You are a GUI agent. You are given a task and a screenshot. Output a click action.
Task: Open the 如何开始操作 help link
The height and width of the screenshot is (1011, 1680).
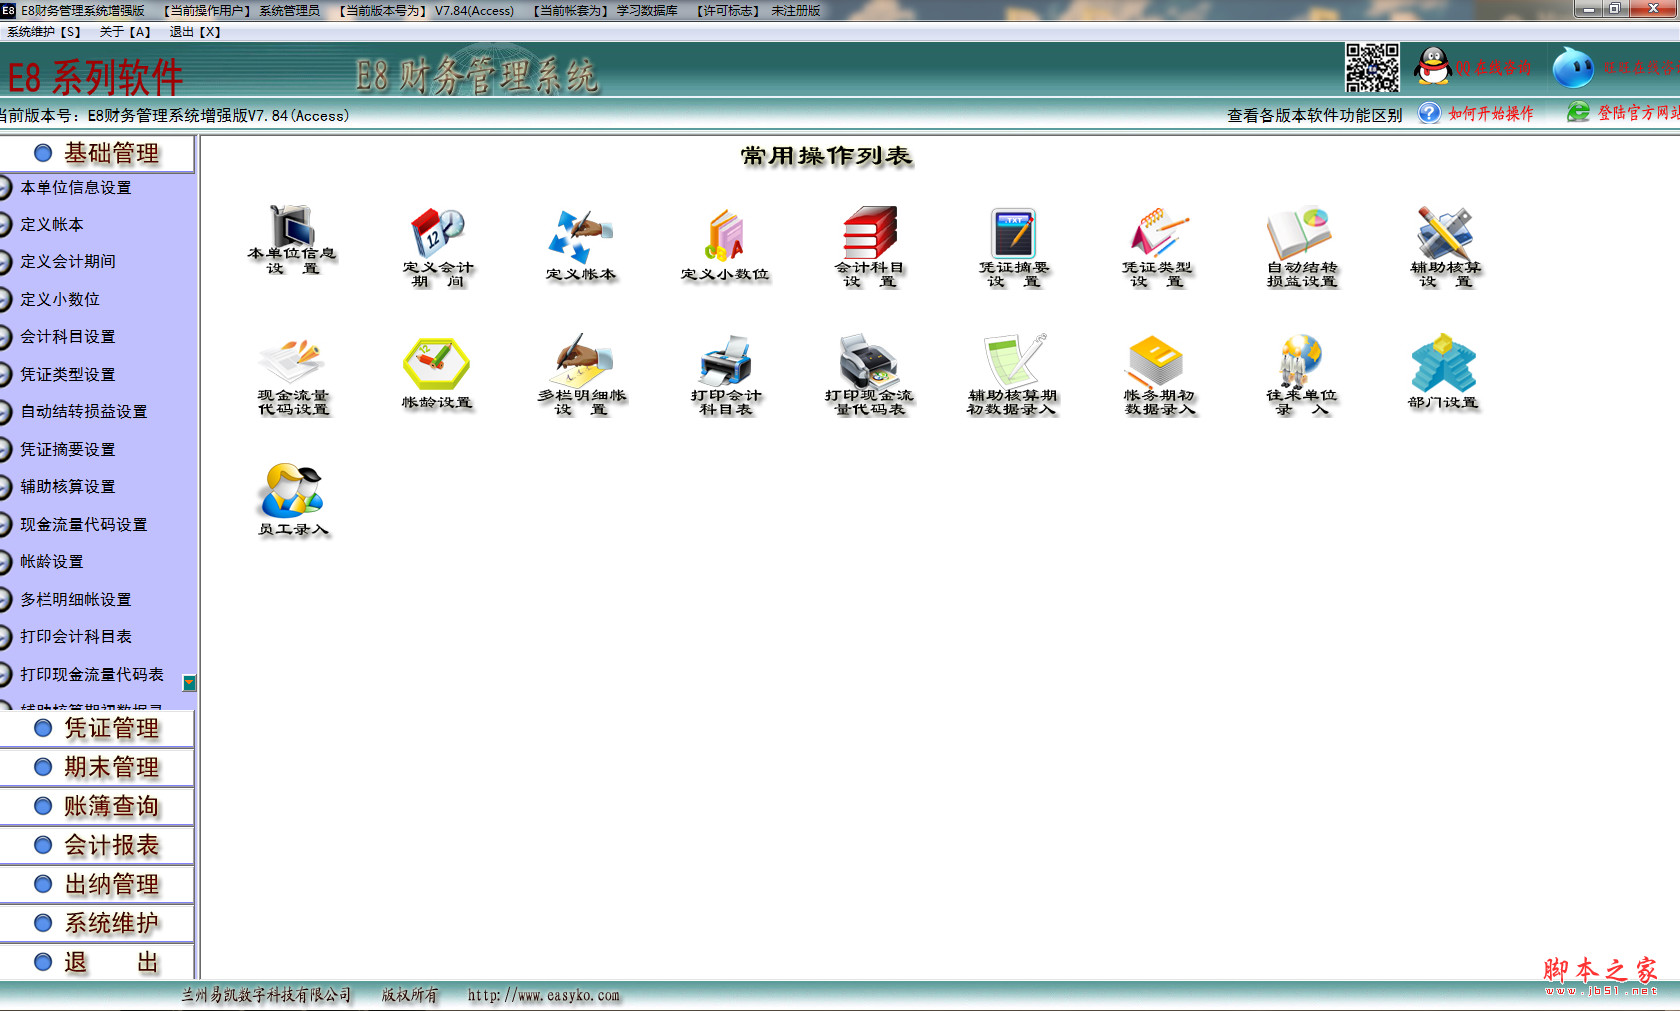click(1491, 114)
